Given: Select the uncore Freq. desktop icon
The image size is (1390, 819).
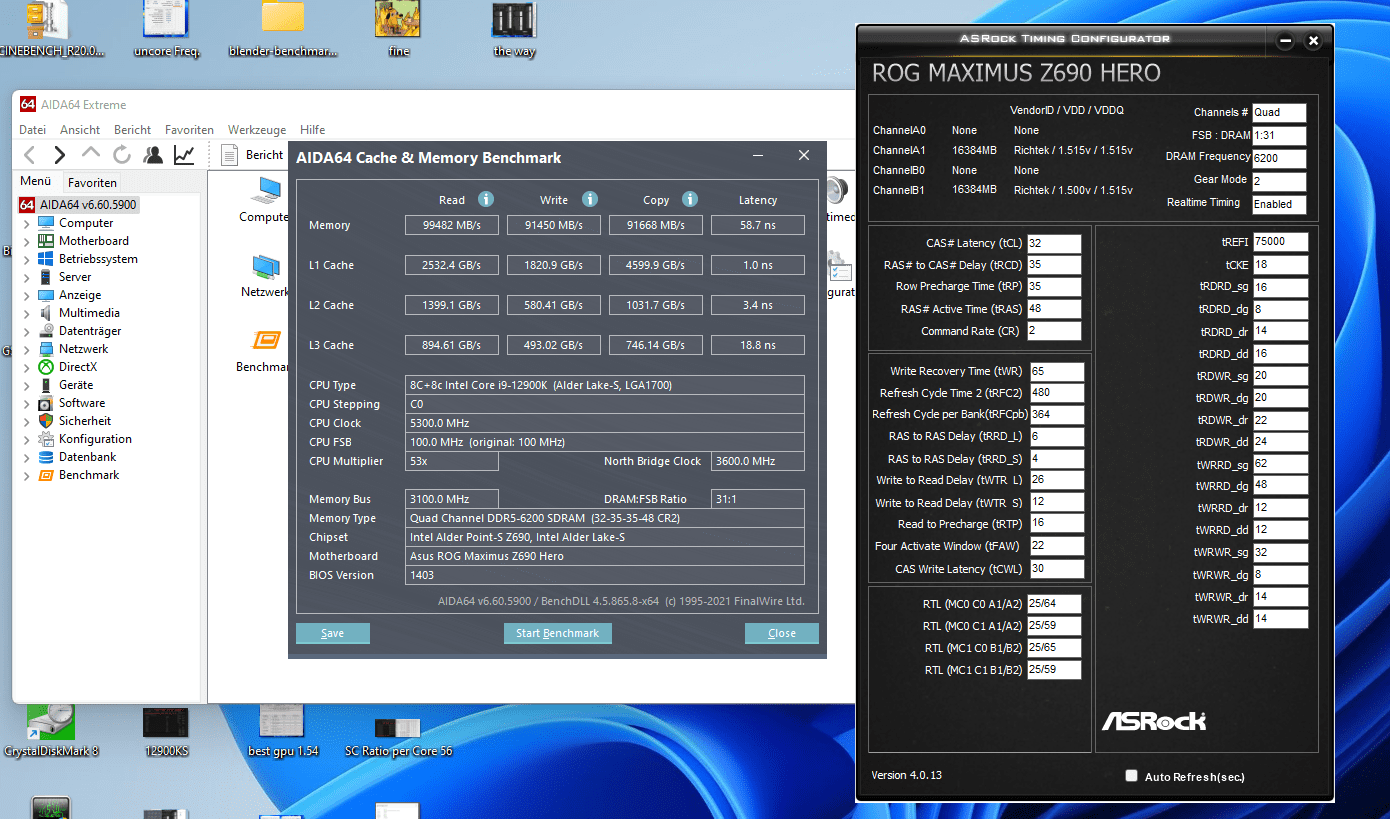Looking at the screenshot, I should (167, 28).
